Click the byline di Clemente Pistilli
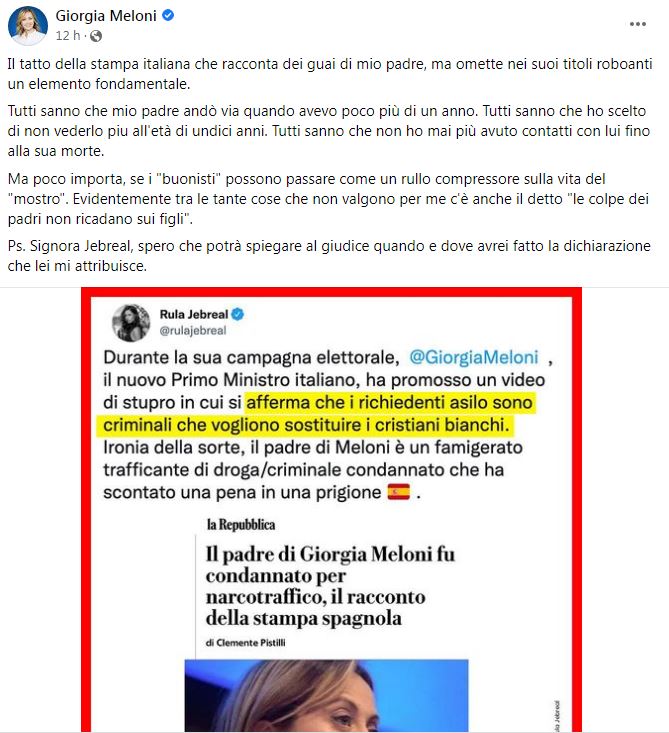Image resolution: width=669 pixels, height=733 pixels. click(x=245, y=643)
